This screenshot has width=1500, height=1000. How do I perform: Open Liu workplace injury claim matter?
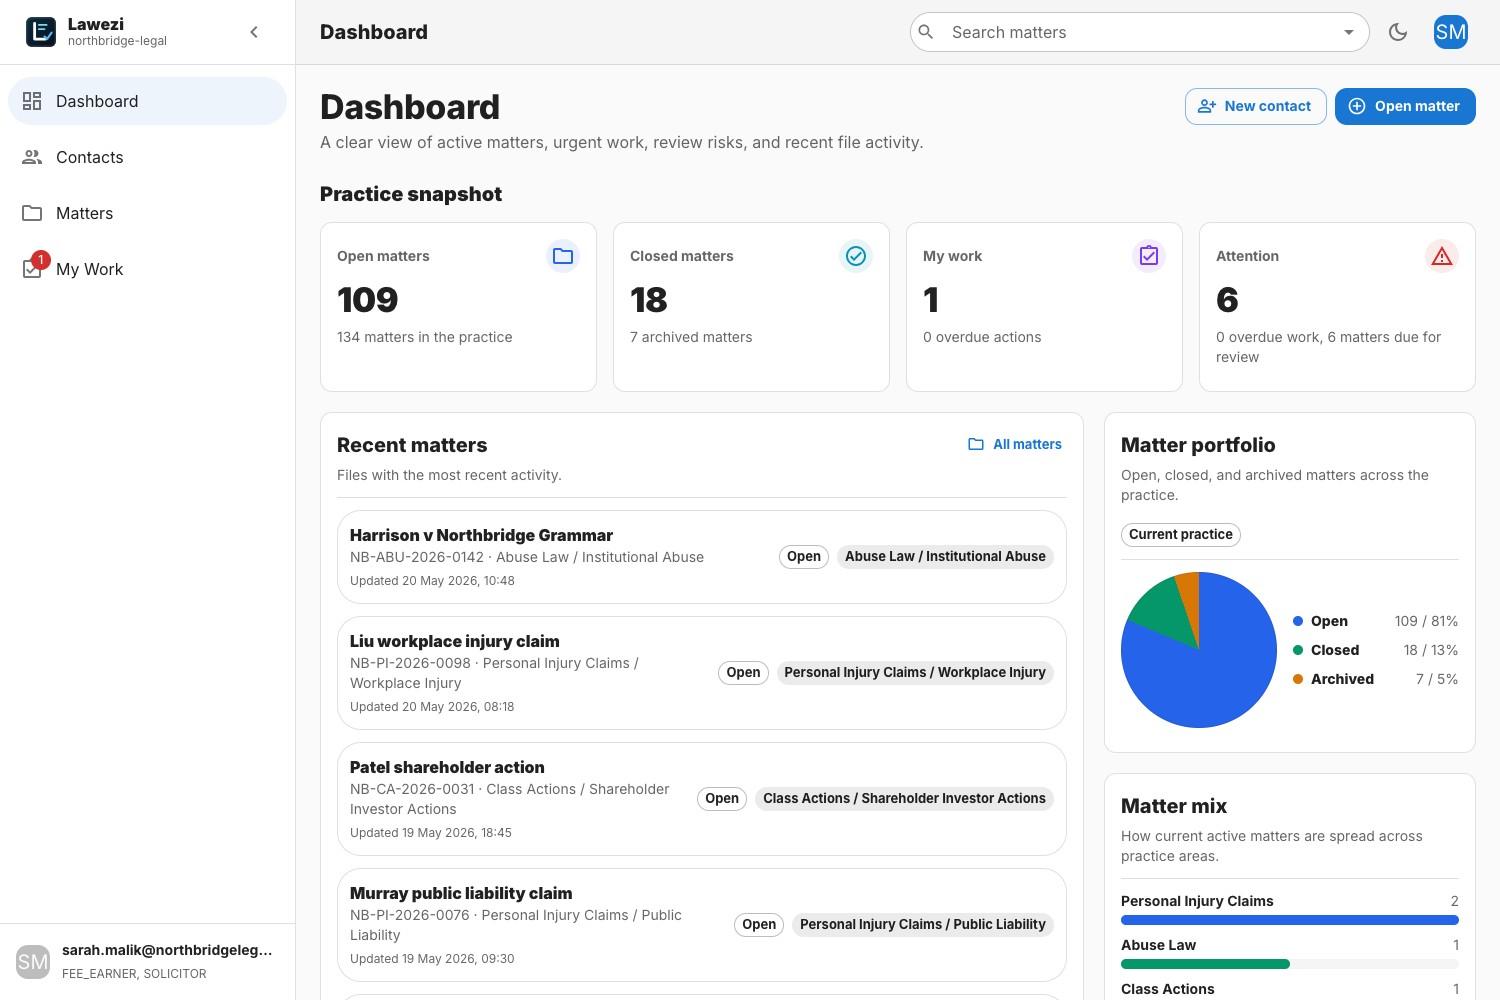tap(702, 673)
